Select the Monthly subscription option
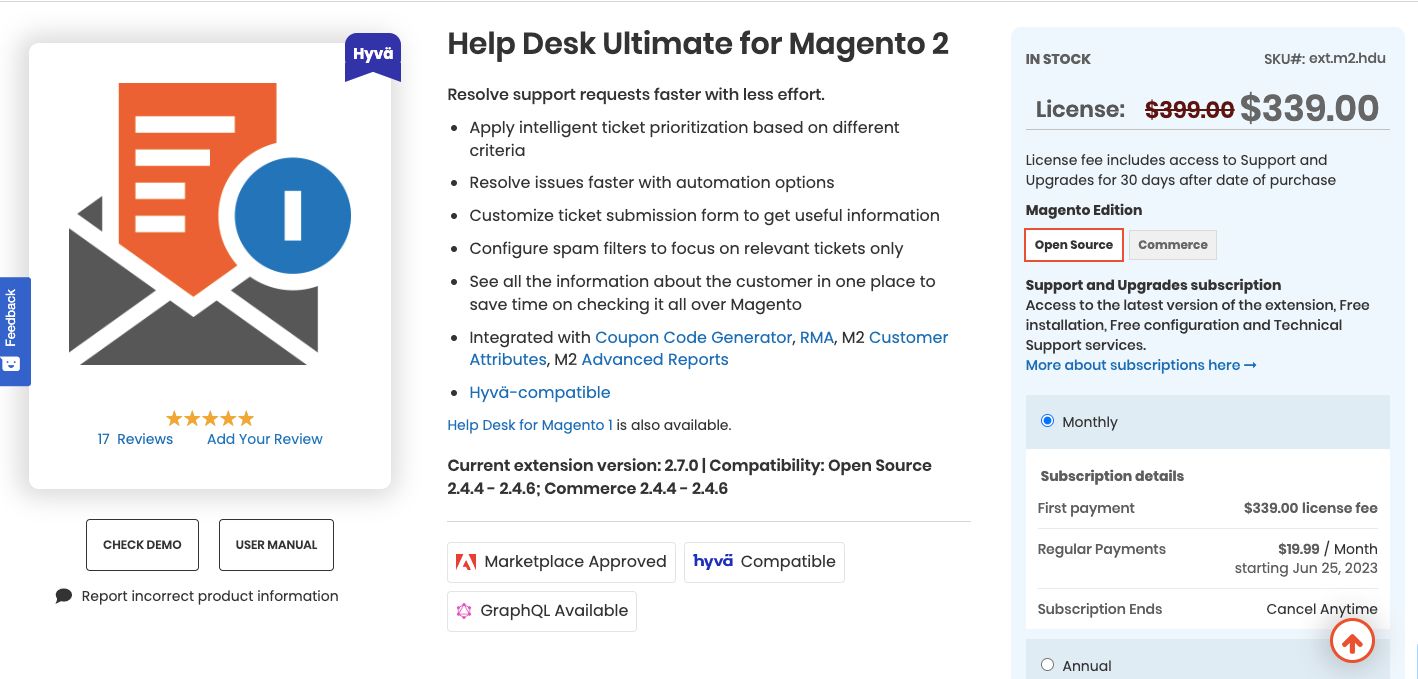The height and width of the screenshot is (679, 1418). 1047,420
